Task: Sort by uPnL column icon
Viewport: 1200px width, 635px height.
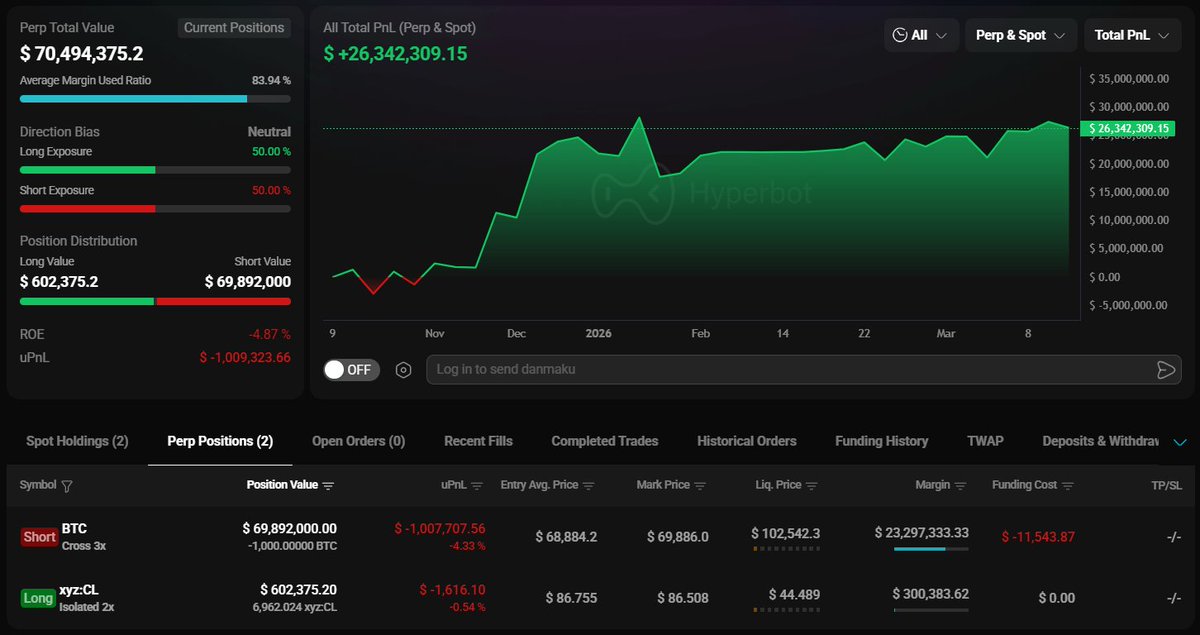Action: pyautogui.click(x=477, y=486)
